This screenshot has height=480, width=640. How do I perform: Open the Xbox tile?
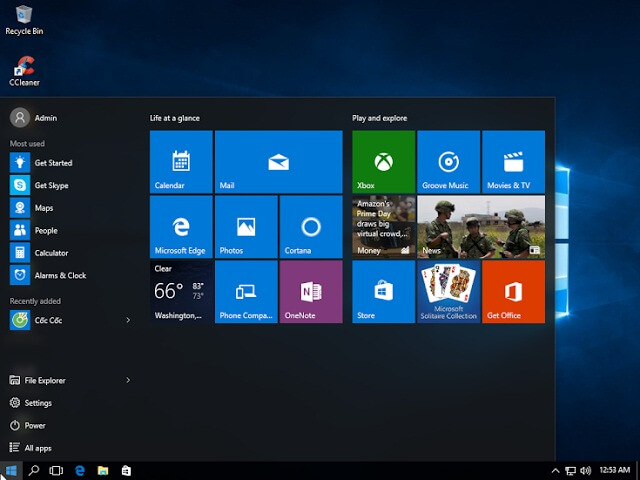coord(384,162)
